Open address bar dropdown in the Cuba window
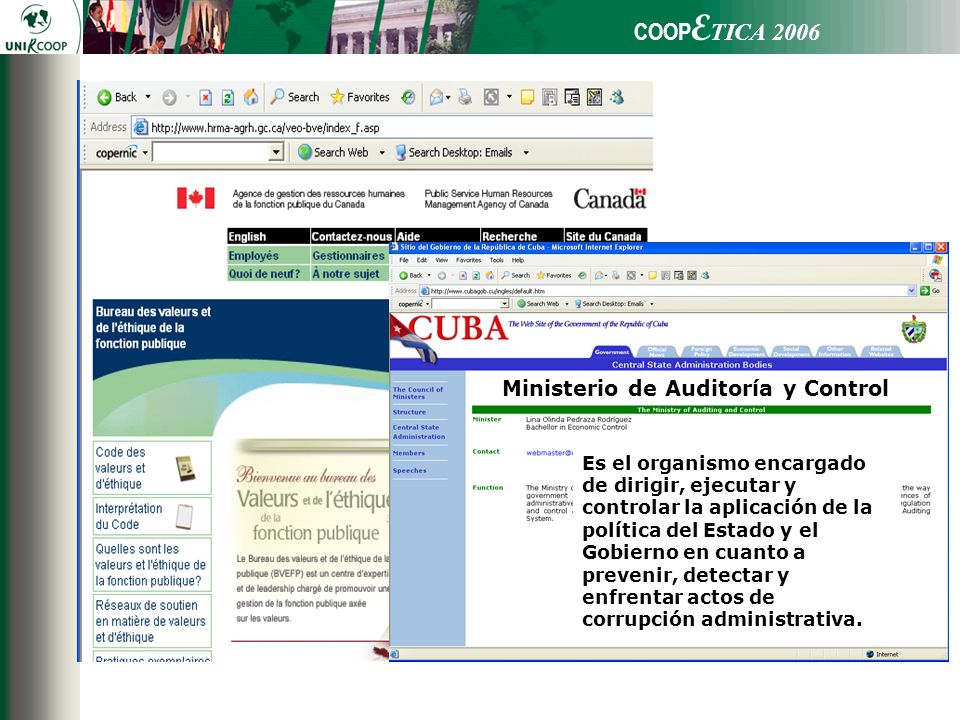960x720 pixels. [x=911, y=291]
